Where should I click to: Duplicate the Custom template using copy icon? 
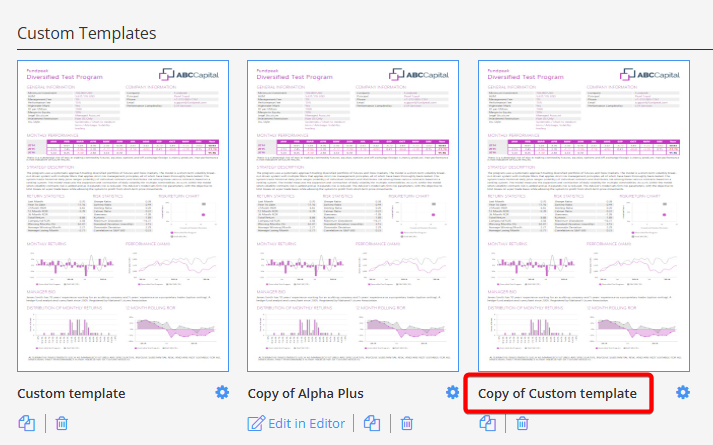coord(28,423)
